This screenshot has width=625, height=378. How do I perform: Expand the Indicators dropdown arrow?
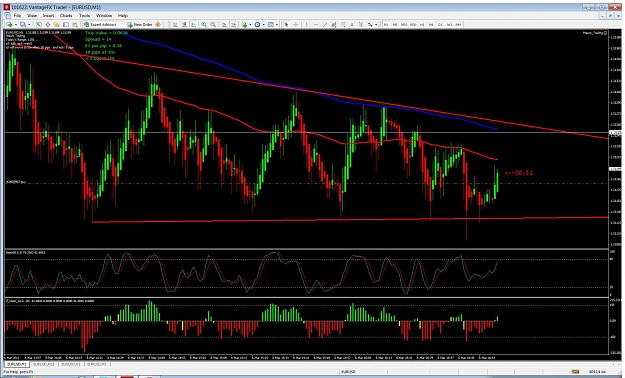coord(250,24)
